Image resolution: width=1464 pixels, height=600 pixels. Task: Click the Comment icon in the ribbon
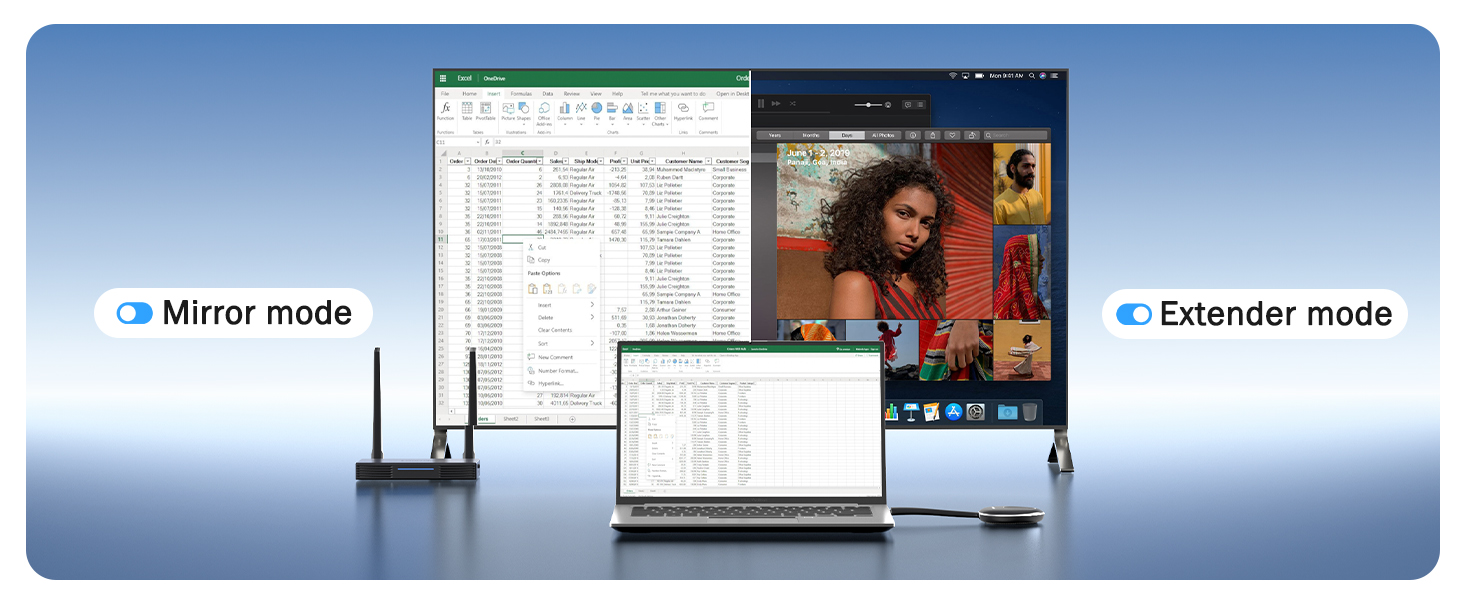tap(708, 110)
